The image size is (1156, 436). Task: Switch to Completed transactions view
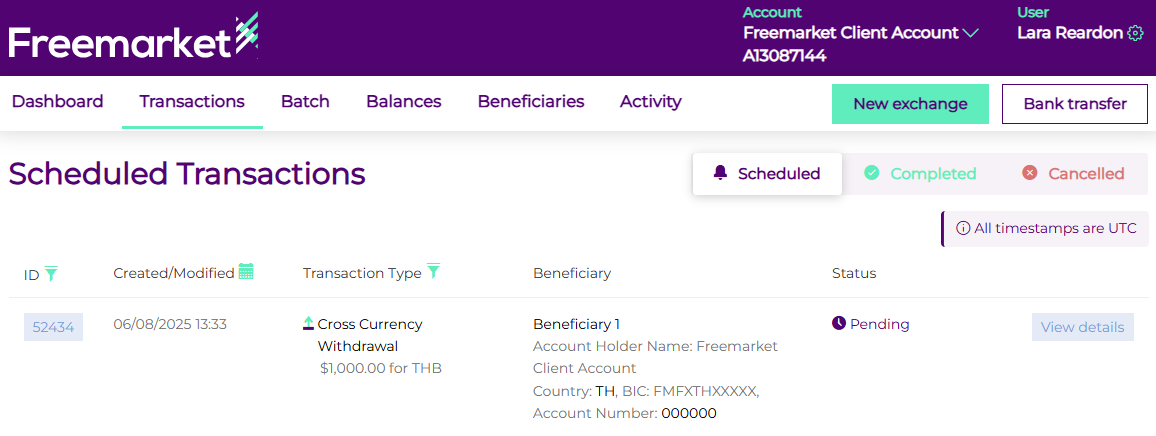click(x=920, y=174)
